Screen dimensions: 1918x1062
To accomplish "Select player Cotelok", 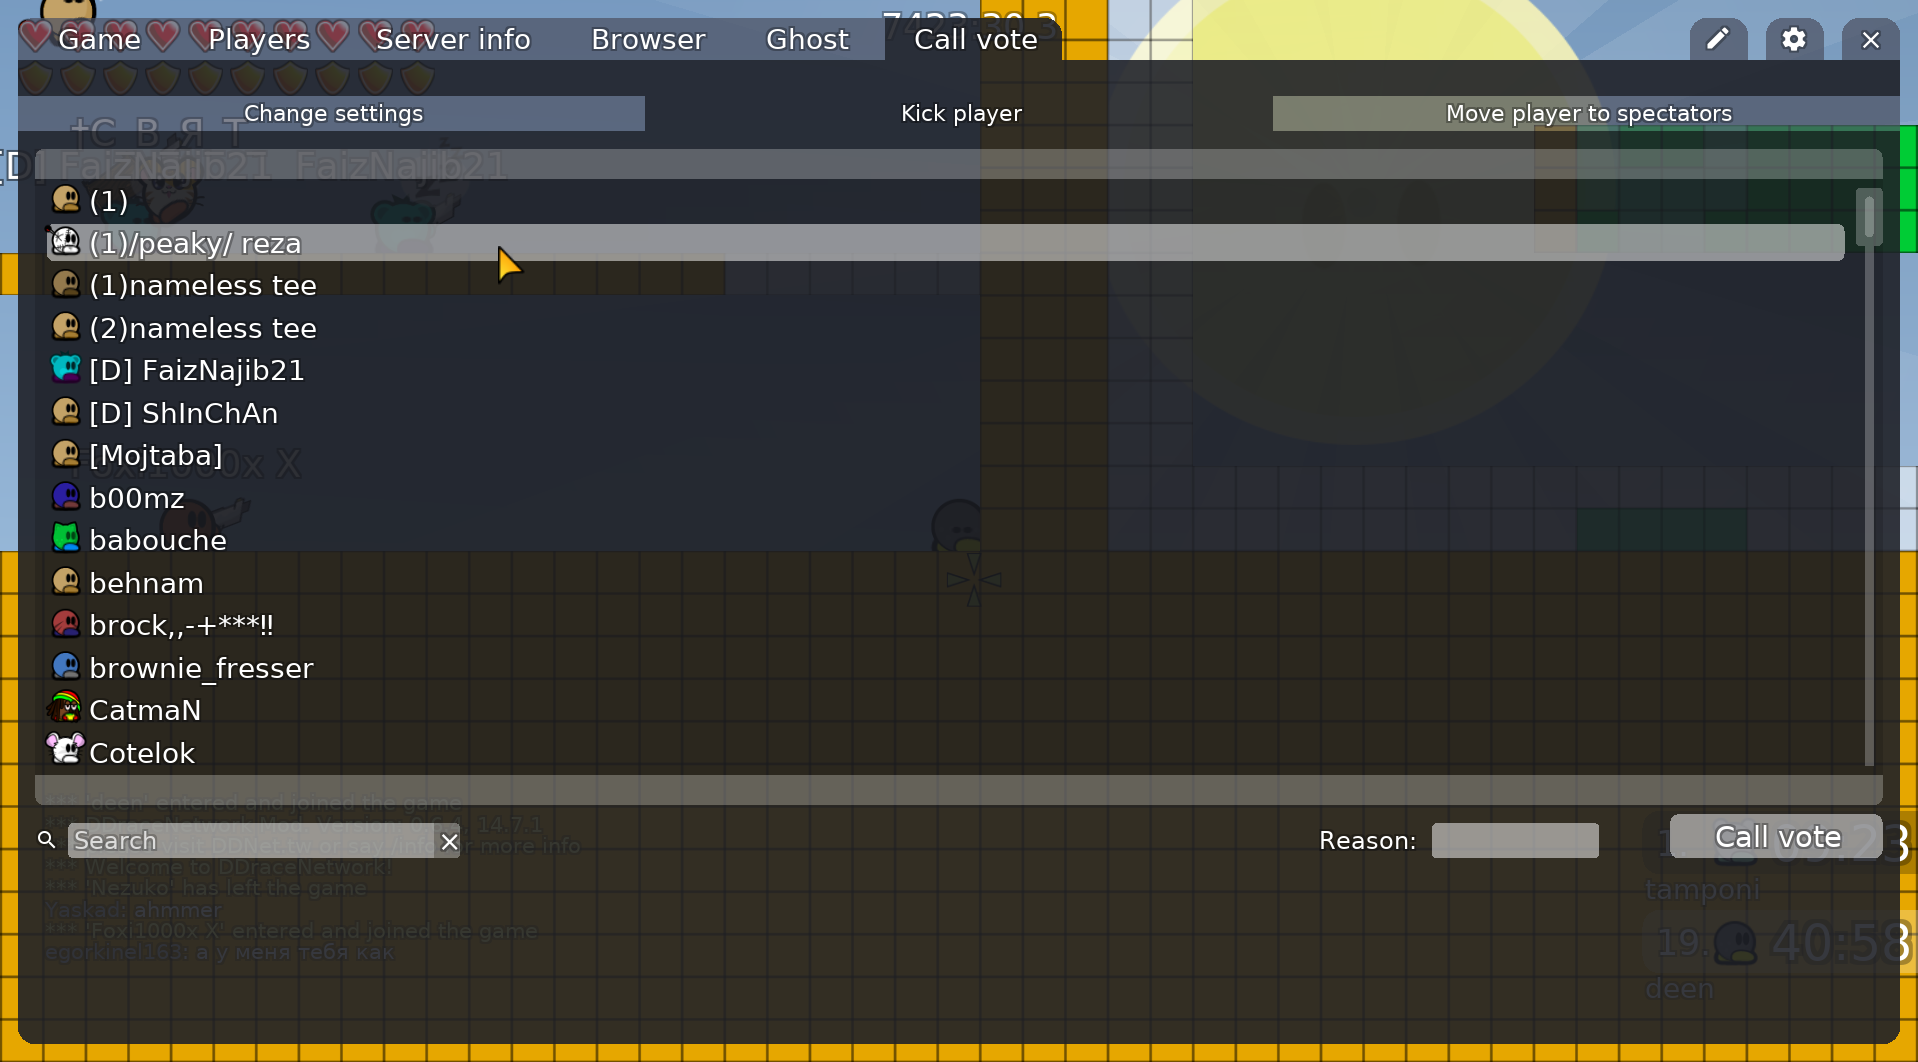I will pos(945,752).
